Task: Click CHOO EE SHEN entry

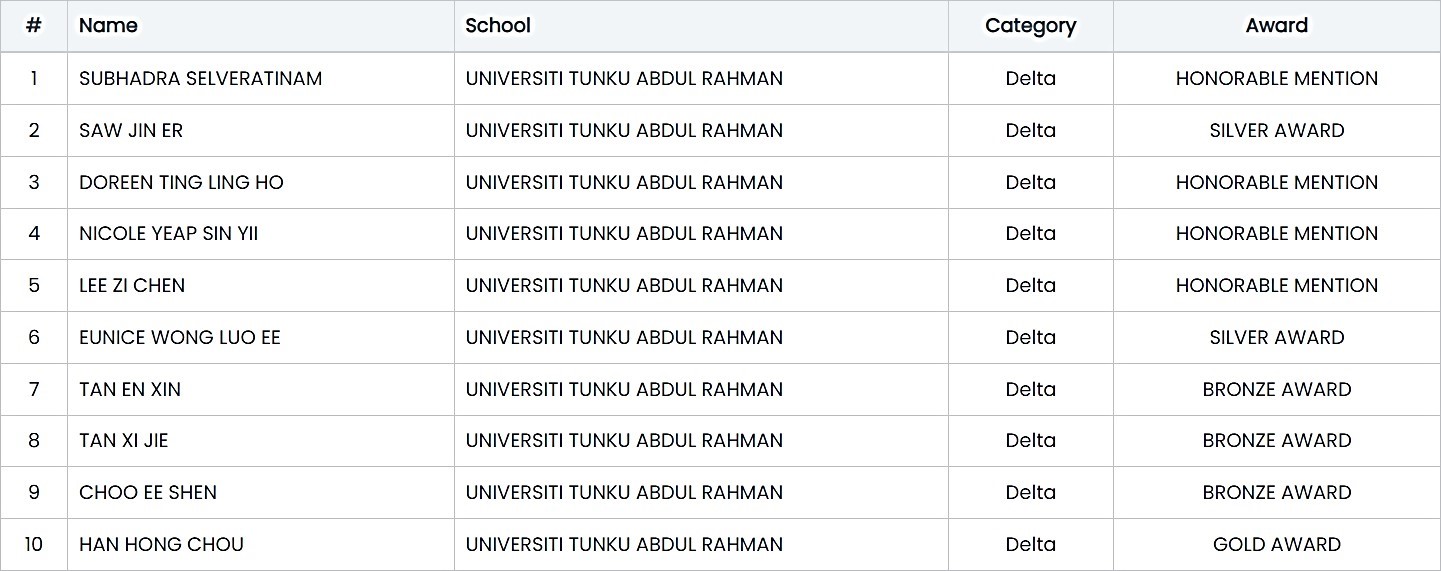Action: pyautogui.click(x=148, y=492)
